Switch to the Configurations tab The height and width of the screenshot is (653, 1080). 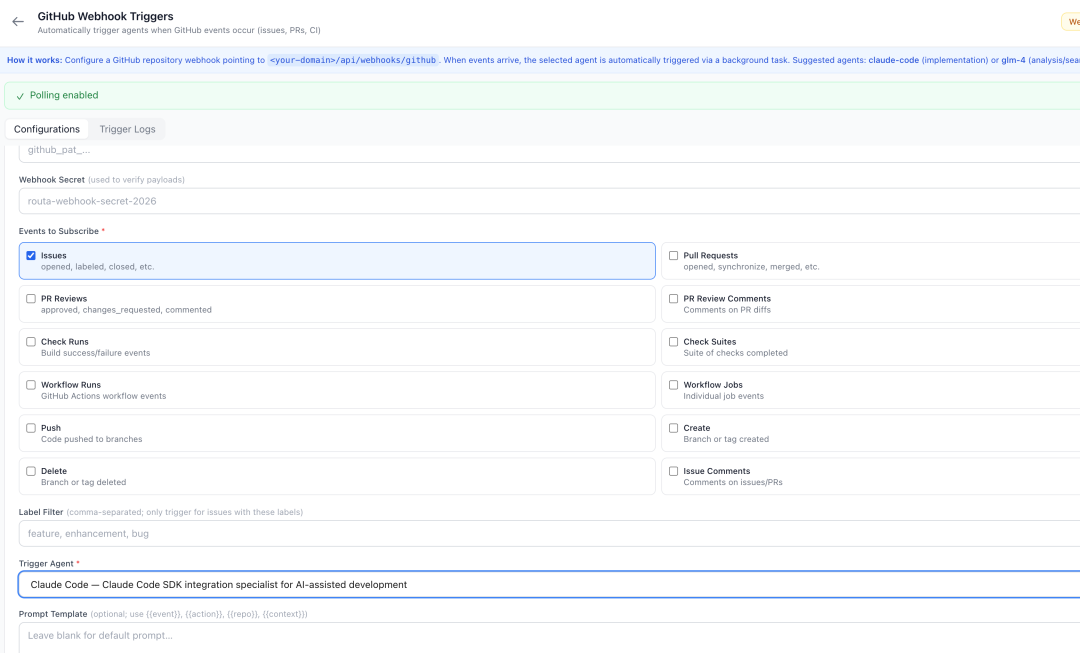(47, 129)
